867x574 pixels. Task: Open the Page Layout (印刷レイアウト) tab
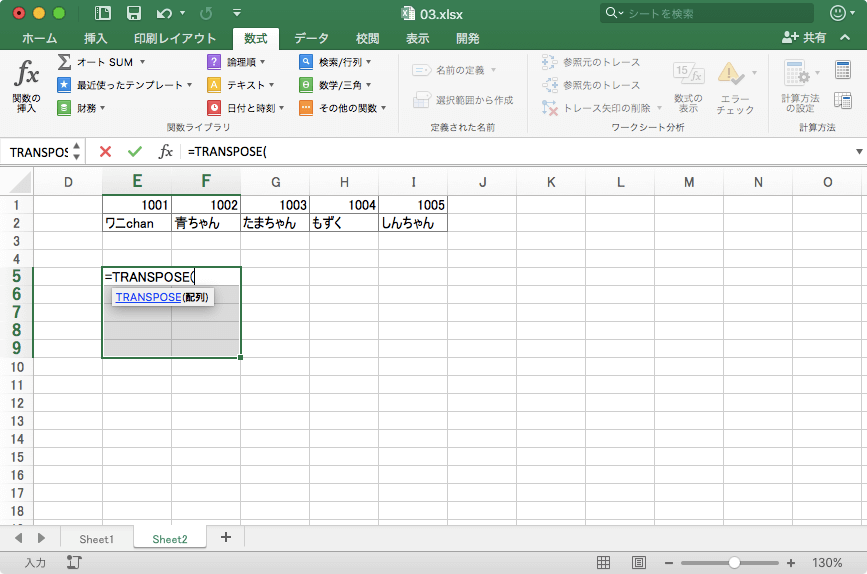tap(175, 38)
